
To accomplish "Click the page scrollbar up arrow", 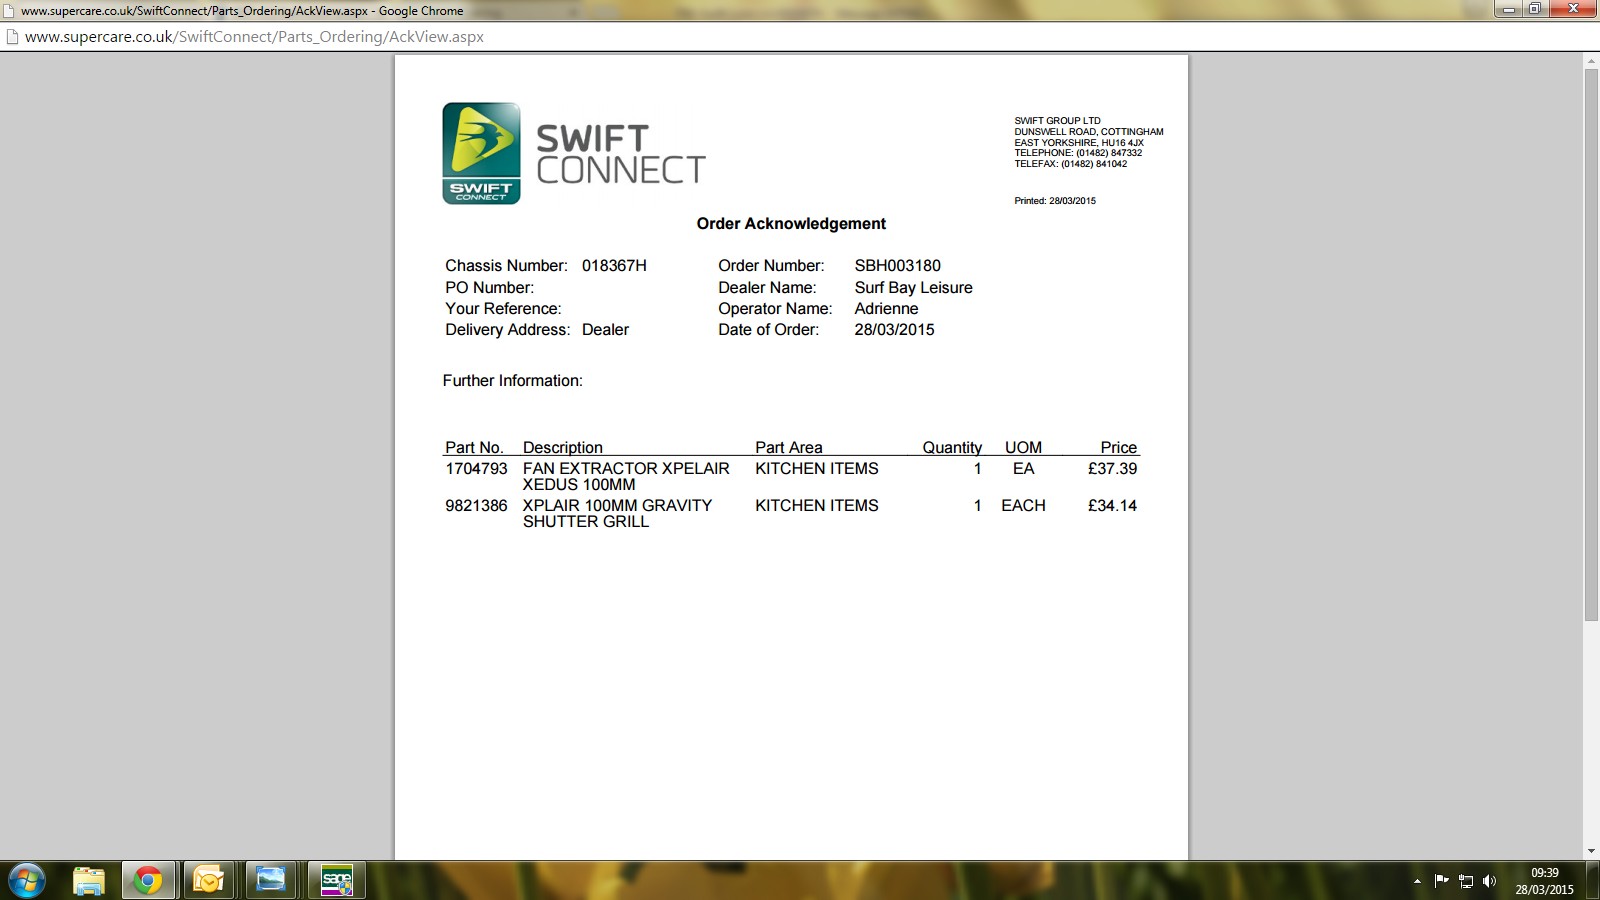I will [1591, 62].
